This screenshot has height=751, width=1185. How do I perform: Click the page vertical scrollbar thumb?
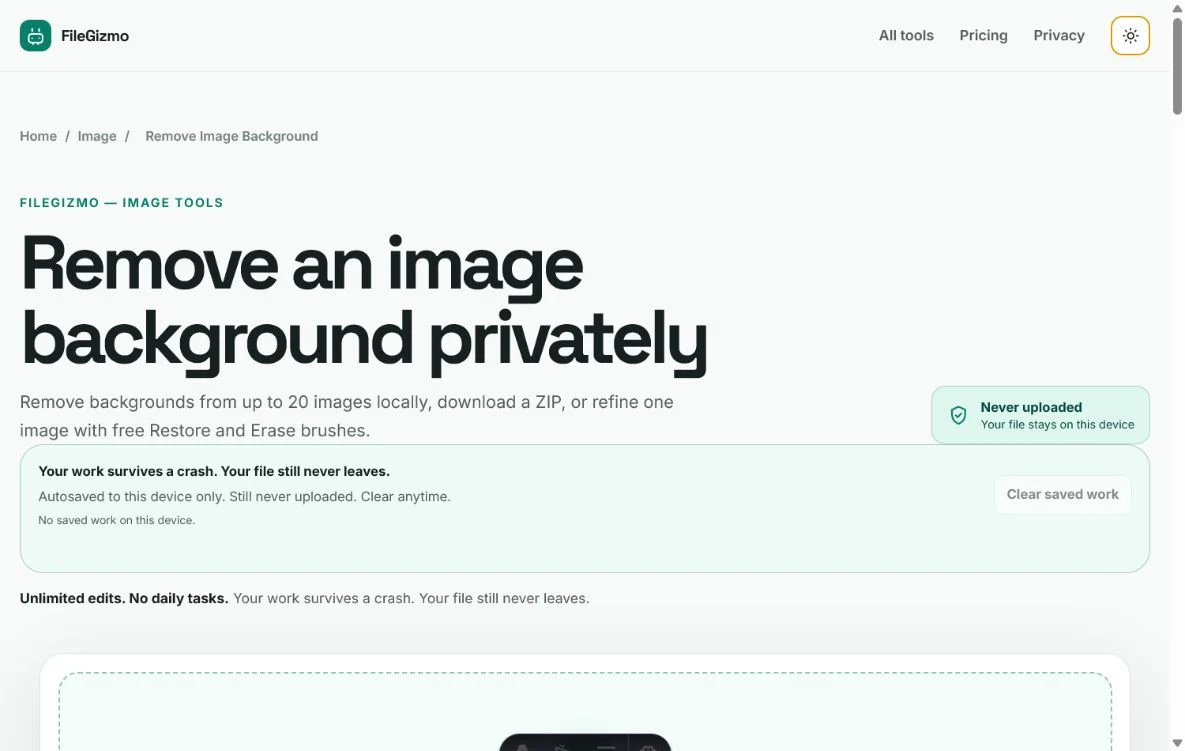(x=1177, y=66)
